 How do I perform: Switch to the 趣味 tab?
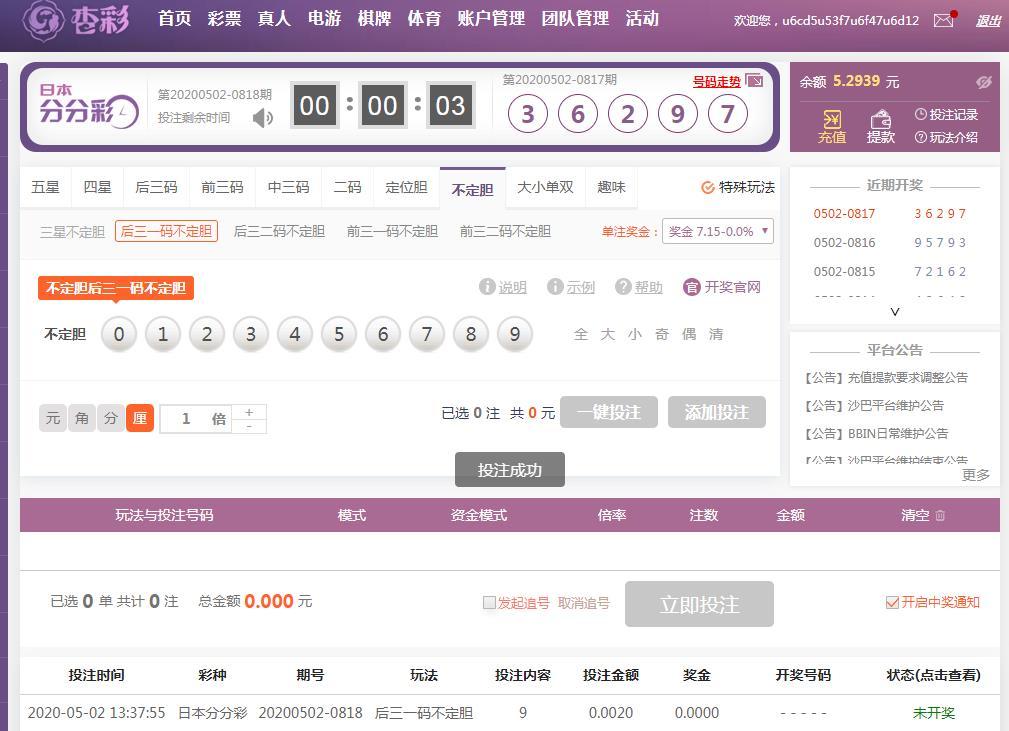tap(611, 187)
